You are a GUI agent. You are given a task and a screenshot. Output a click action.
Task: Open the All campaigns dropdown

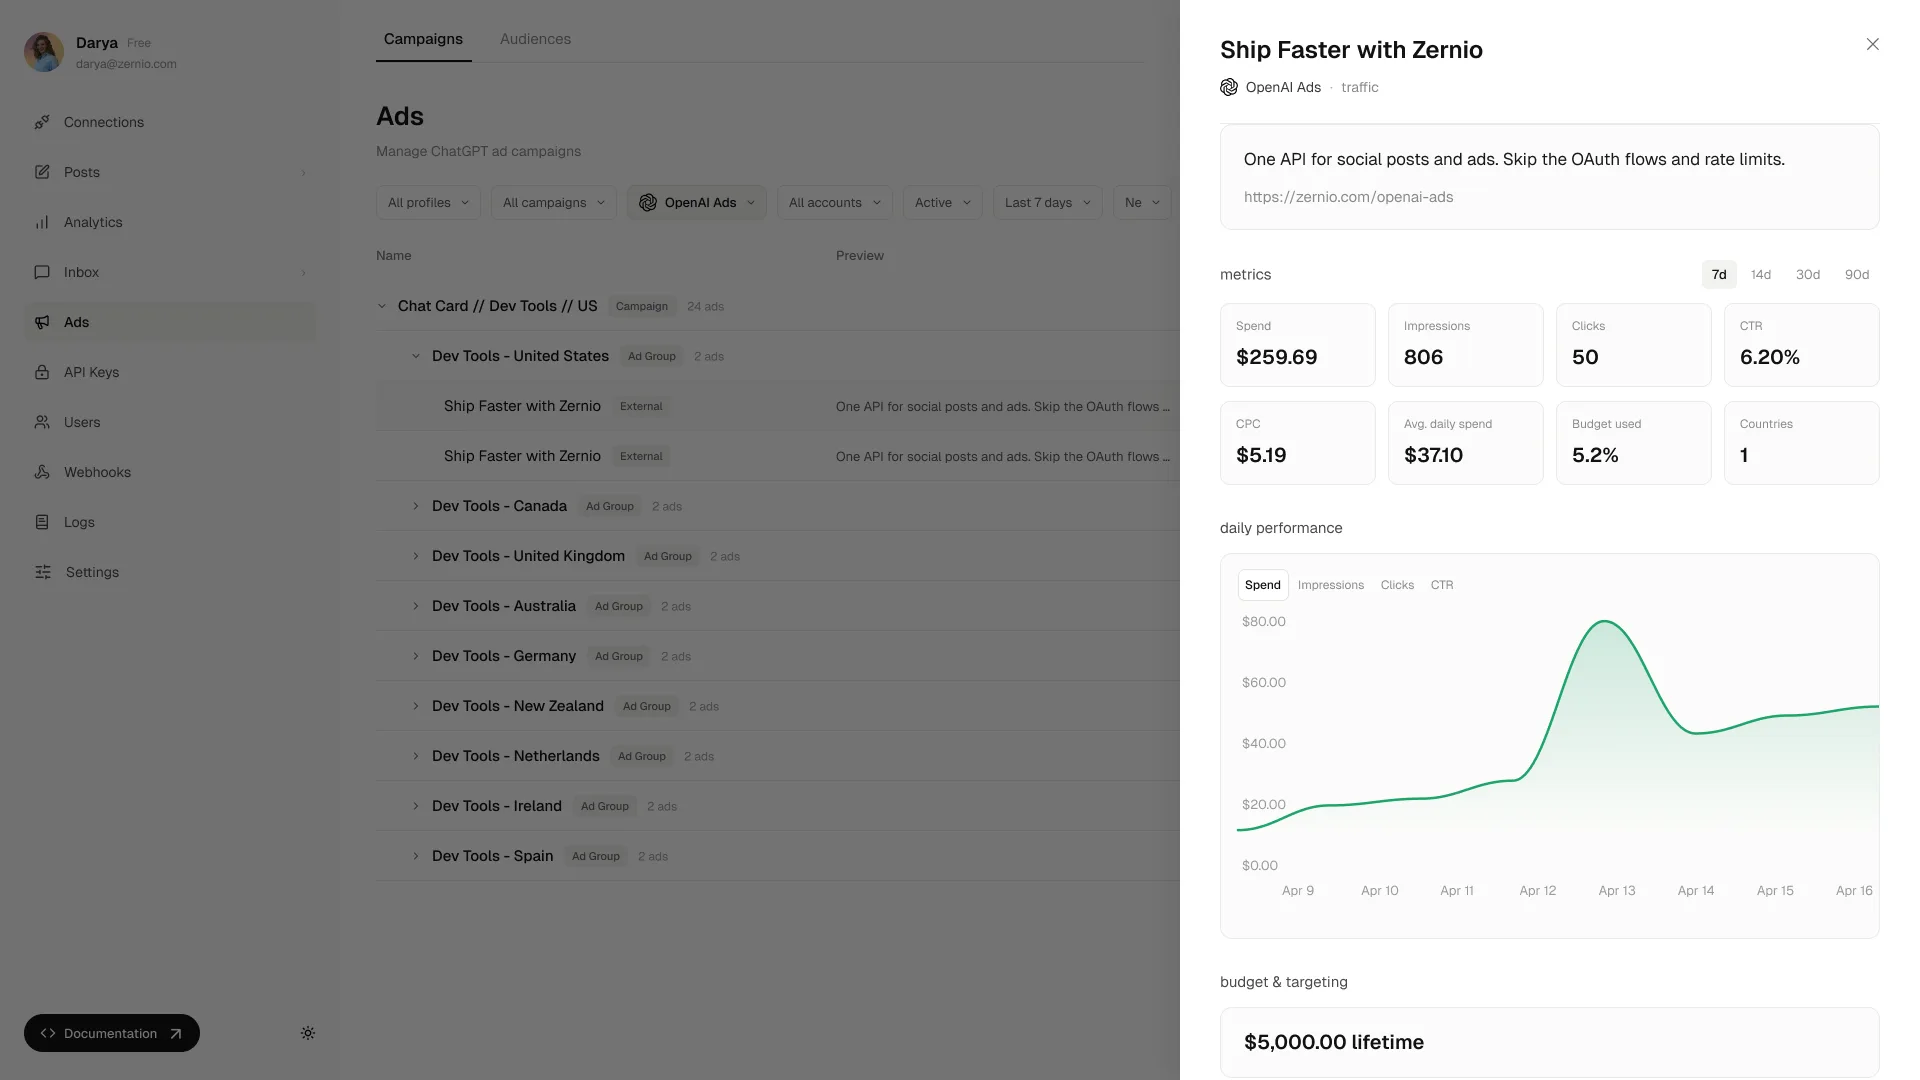[554, 202]
